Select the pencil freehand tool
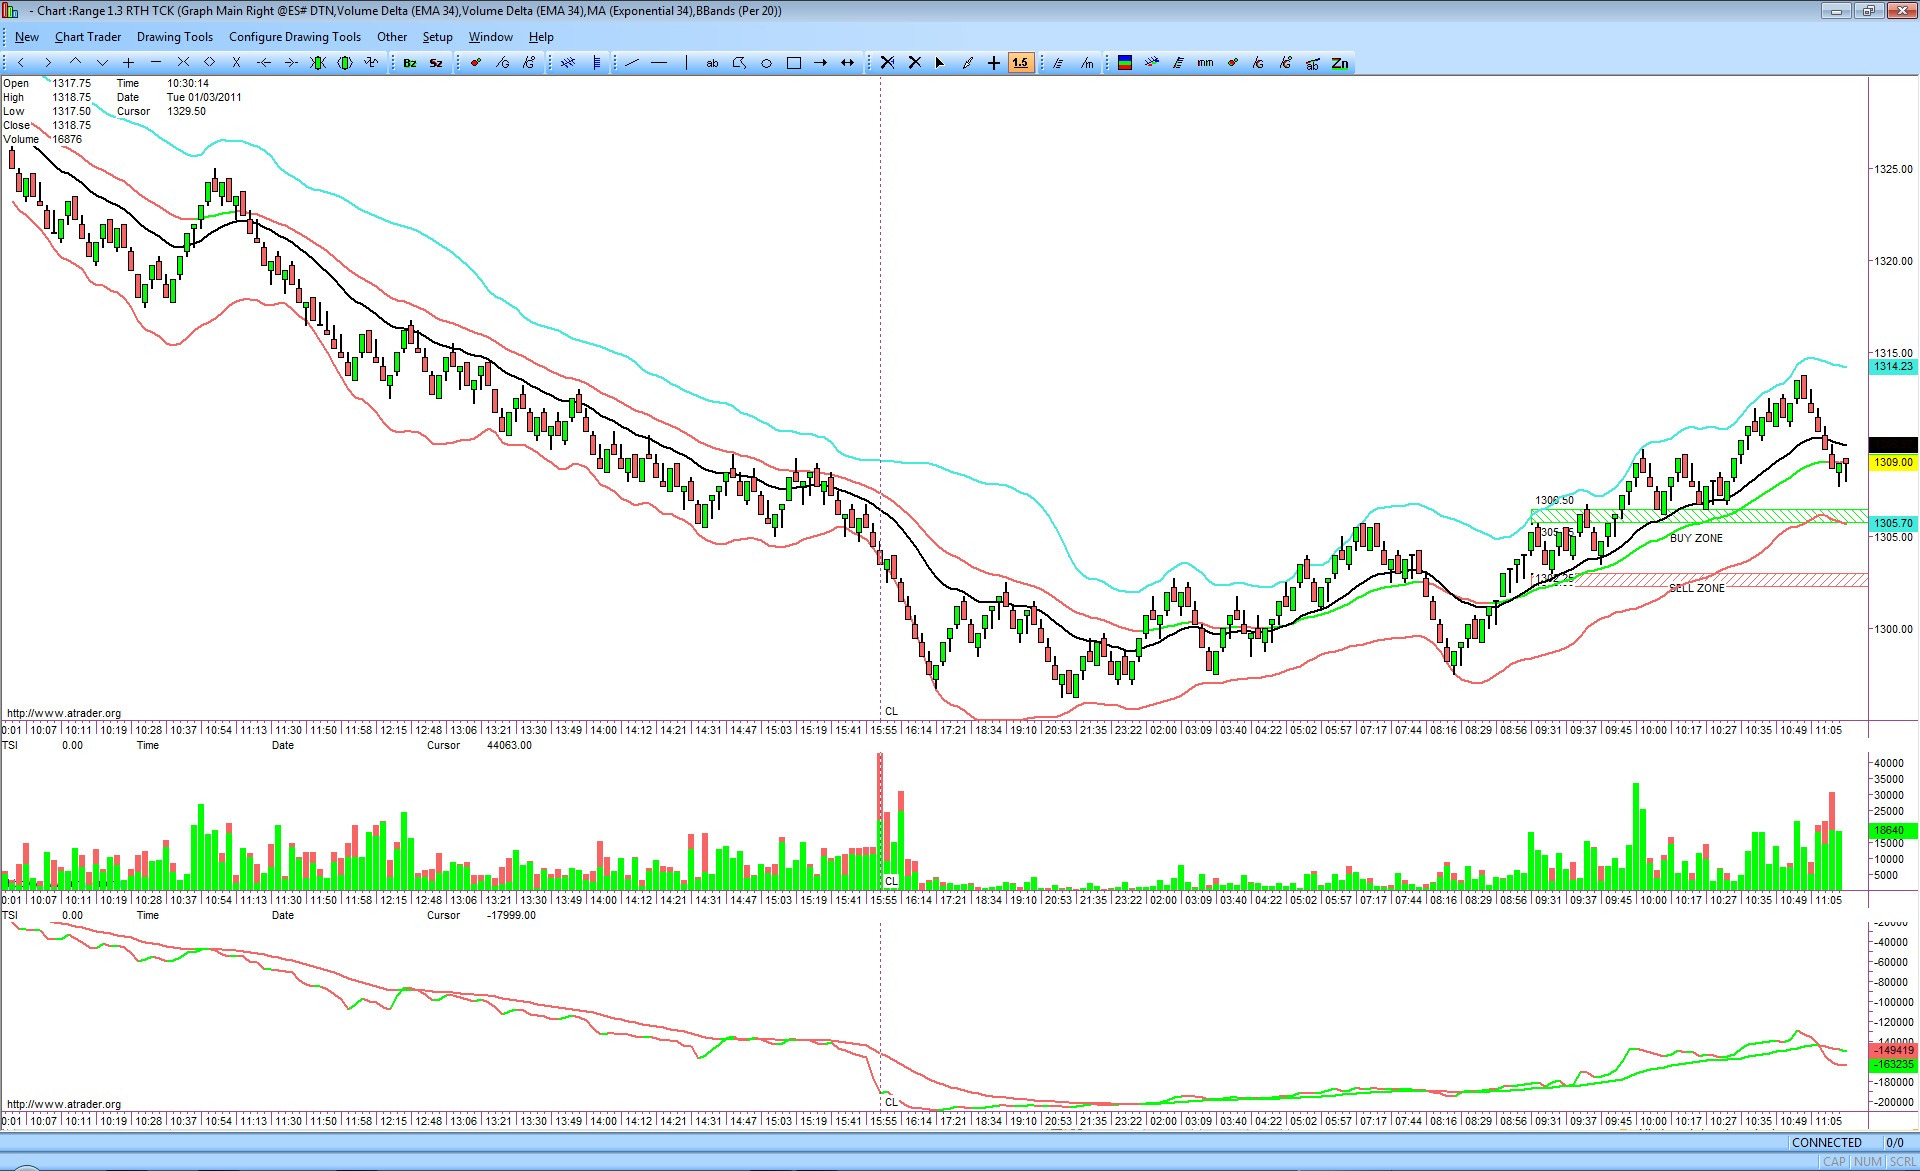Image resolution: width=1920 pixels, height=1171 pixels. click(967, 63)
